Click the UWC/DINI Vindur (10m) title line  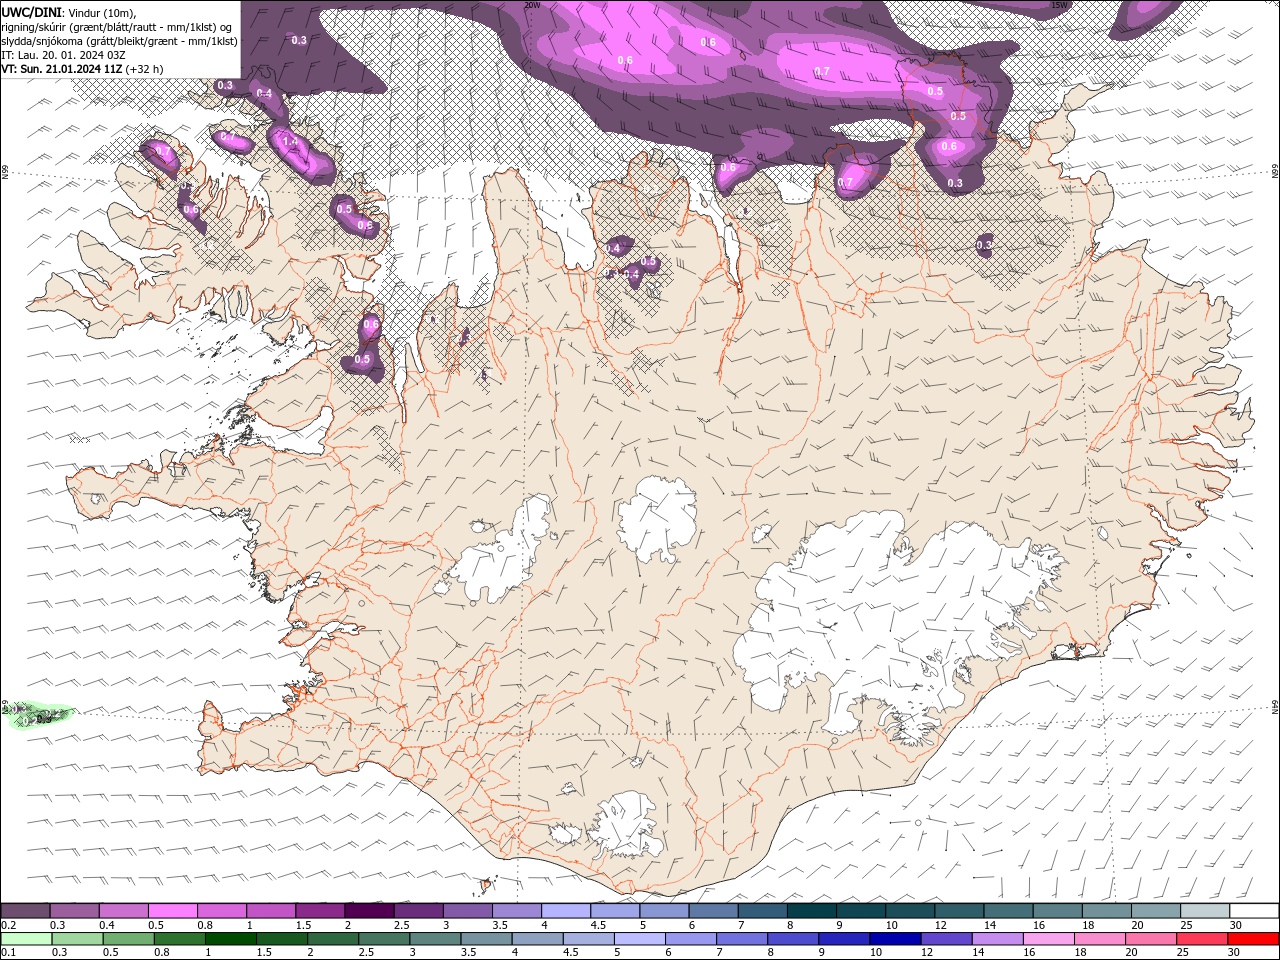(69, 11)
